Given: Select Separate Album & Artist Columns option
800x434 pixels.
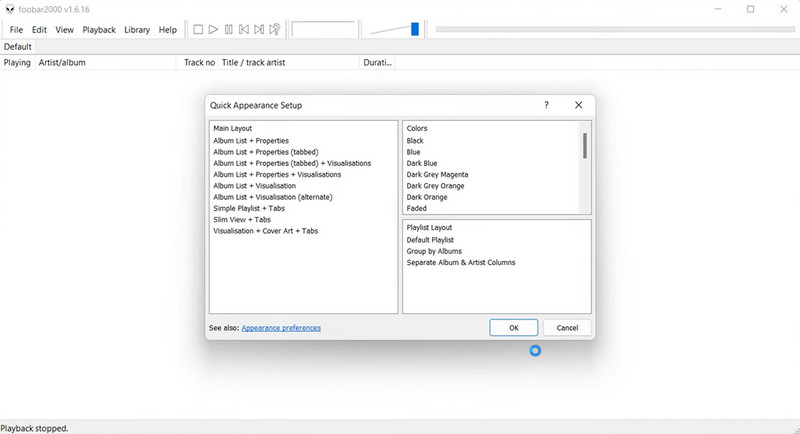Looking at the screenshot, I should point(461,262).
